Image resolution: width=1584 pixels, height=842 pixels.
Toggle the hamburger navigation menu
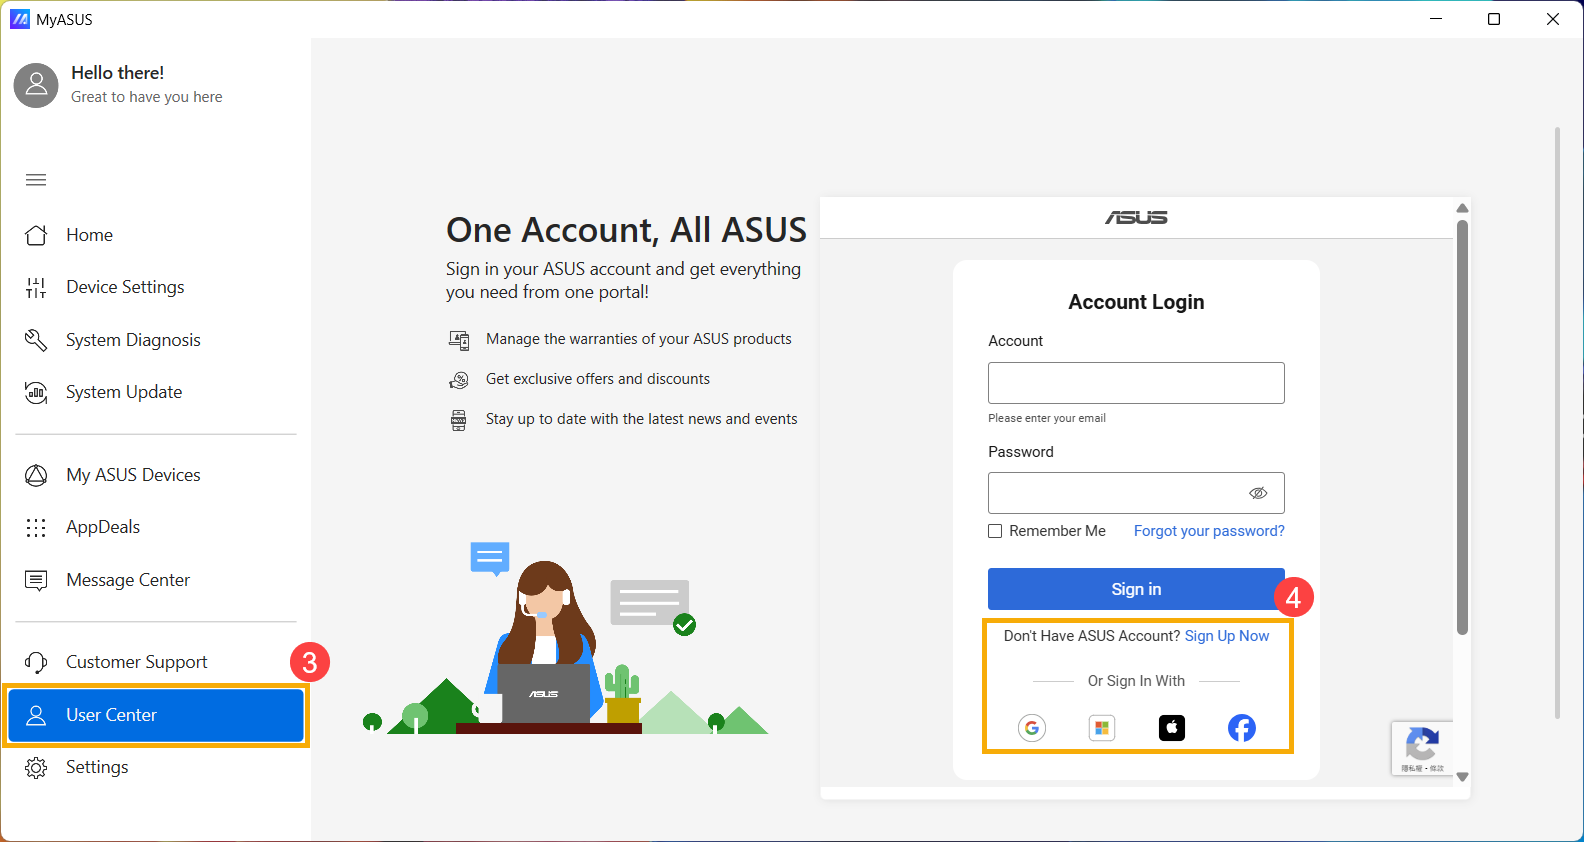(x=36, y=180)
